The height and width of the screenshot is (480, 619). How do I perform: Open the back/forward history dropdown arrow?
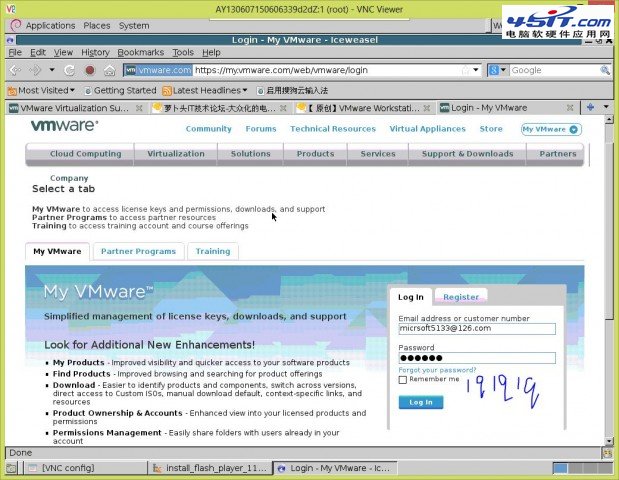(x=52, y=70)
